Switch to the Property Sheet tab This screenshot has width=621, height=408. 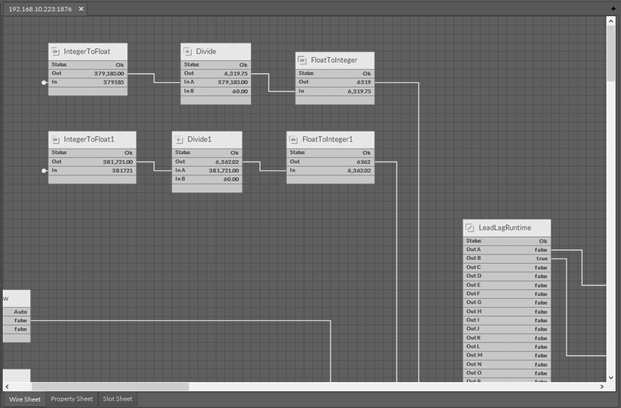pyautogui.click(x=71, y=399)
